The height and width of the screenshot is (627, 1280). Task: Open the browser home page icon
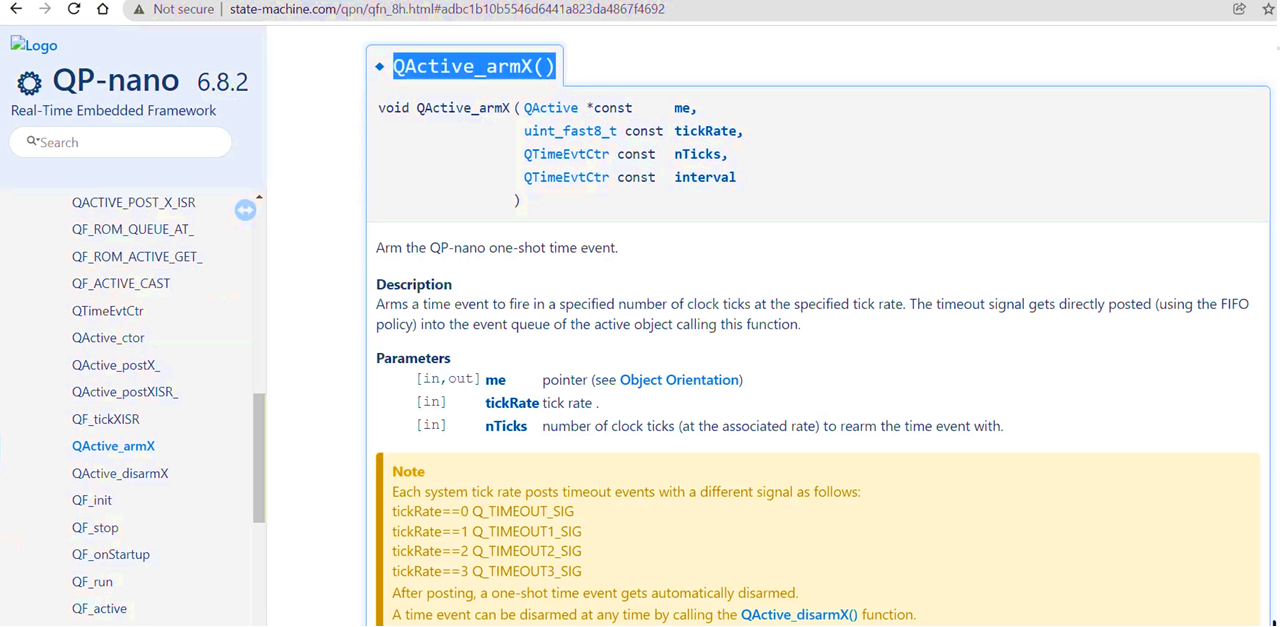pos(103,9)
